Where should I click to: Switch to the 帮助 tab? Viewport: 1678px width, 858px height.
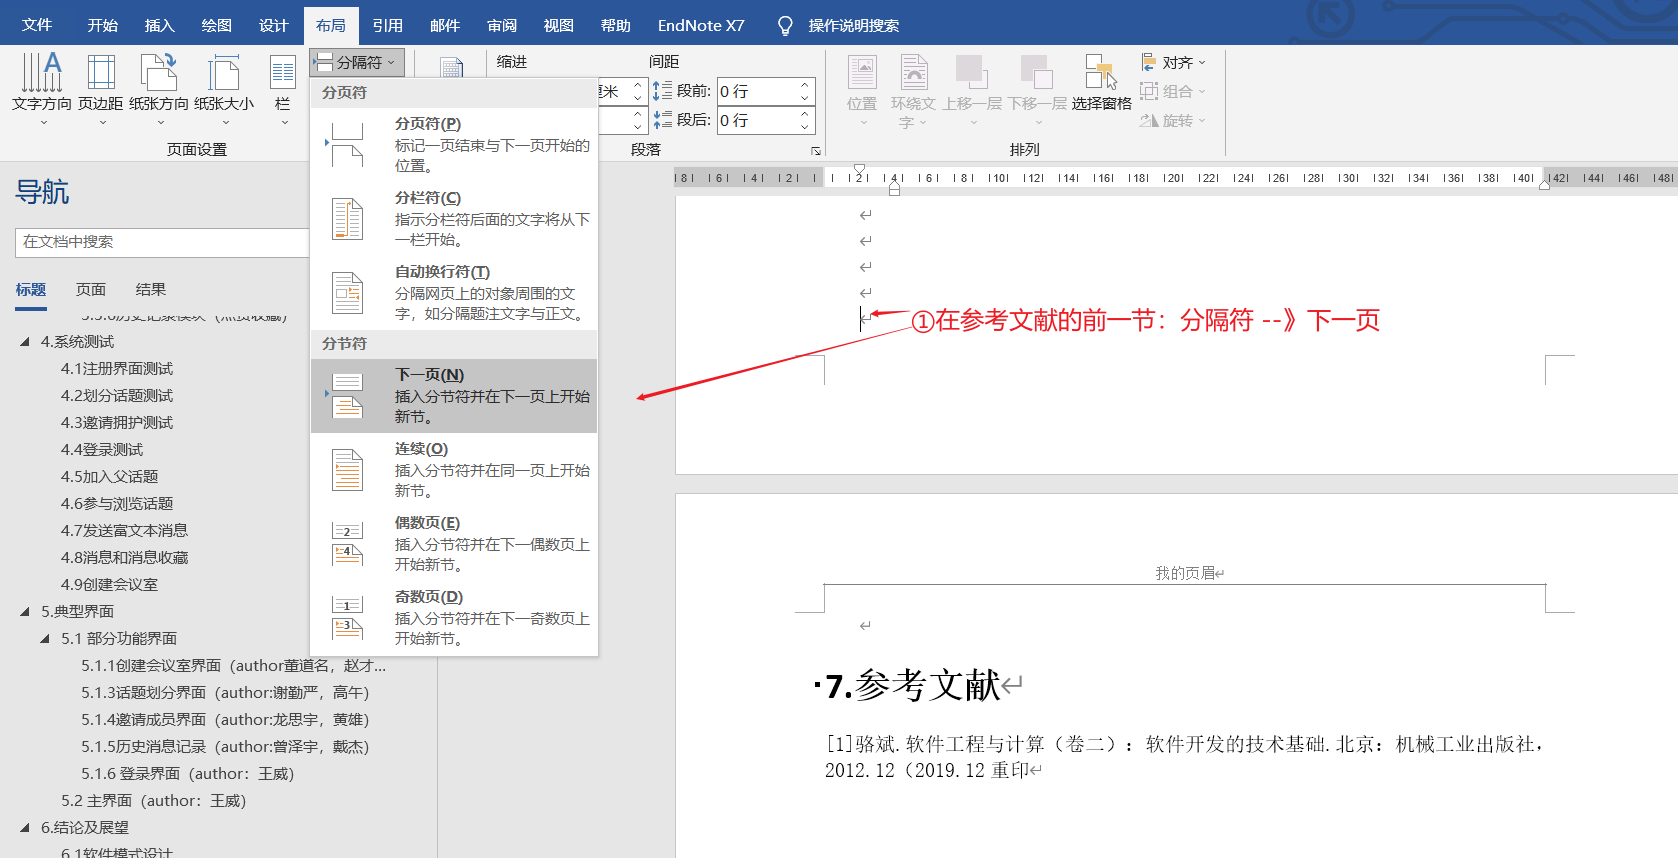pos(616,25)
